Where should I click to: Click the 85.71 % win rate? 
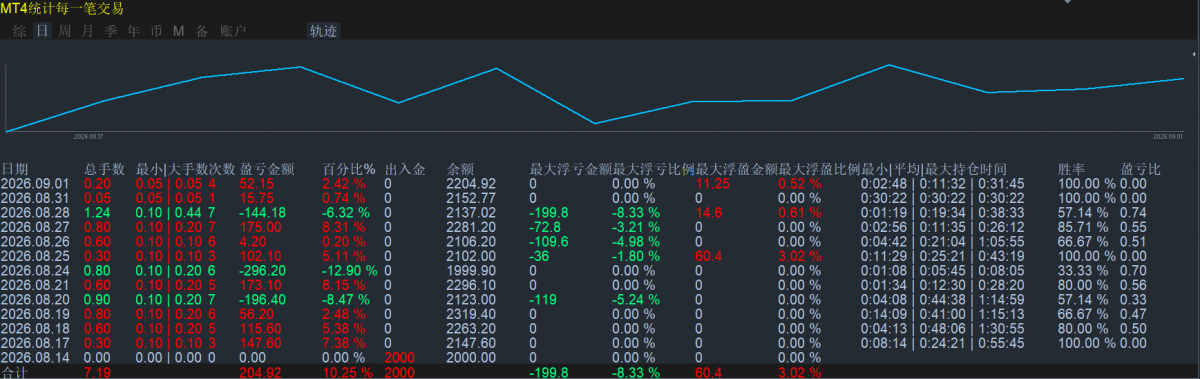pos(1083,227)
